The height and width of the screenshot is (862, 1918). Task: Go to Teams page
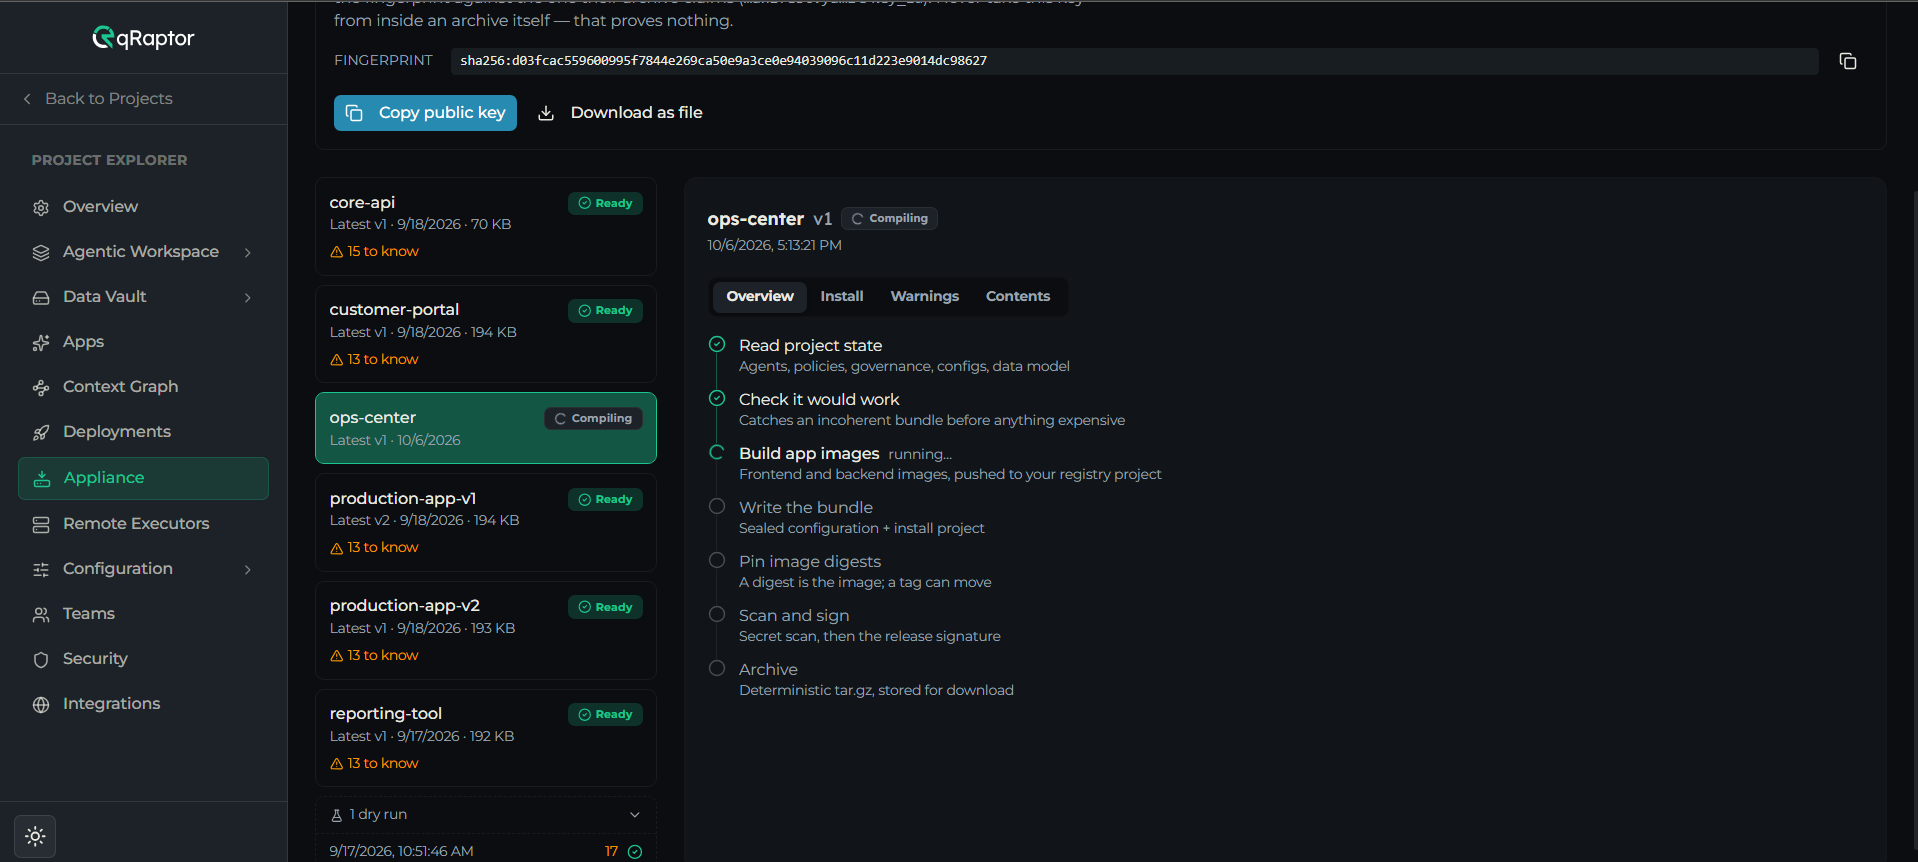[143, 614]
